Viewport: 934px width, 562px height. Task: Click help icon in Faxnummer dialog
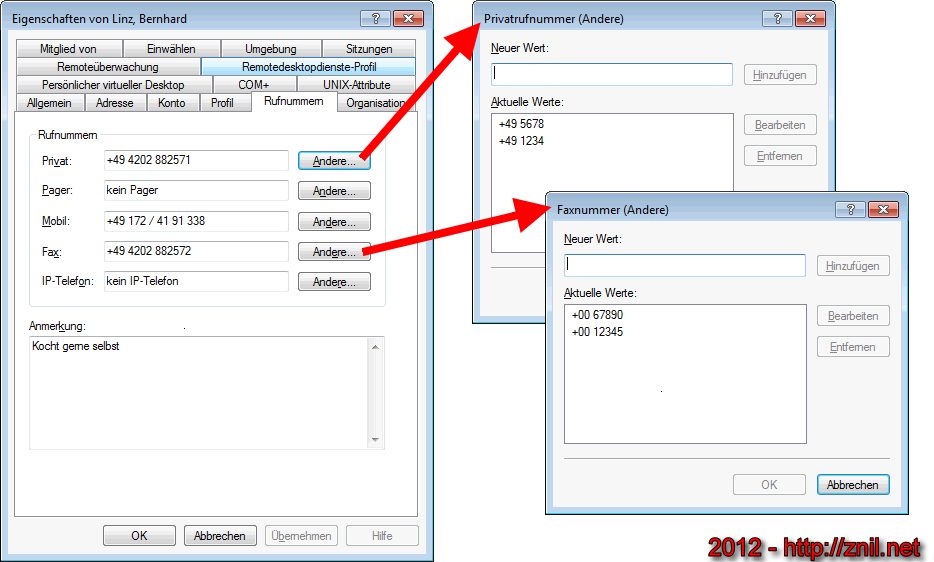(850, 209)
